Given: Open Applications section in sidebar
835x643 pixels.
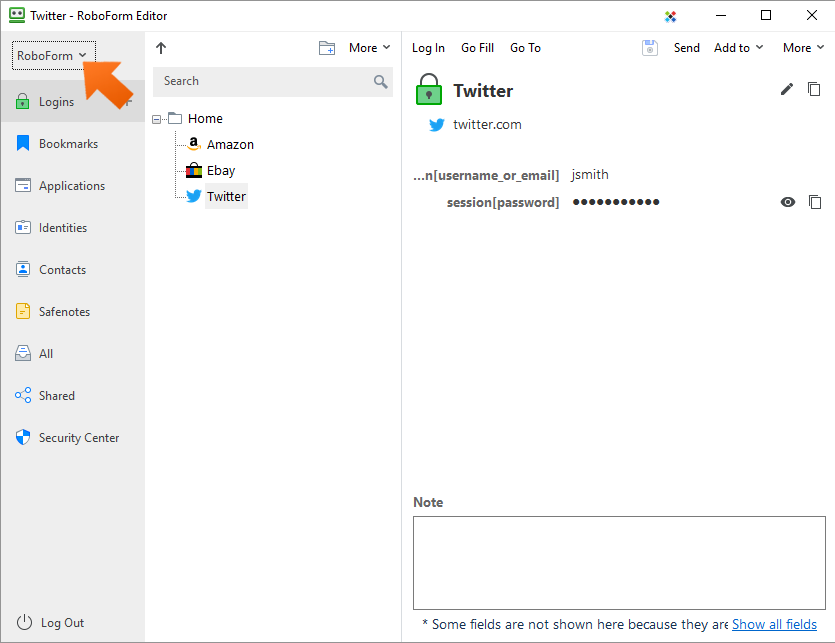Looking at the screenshot, I should tap(72, 185).
